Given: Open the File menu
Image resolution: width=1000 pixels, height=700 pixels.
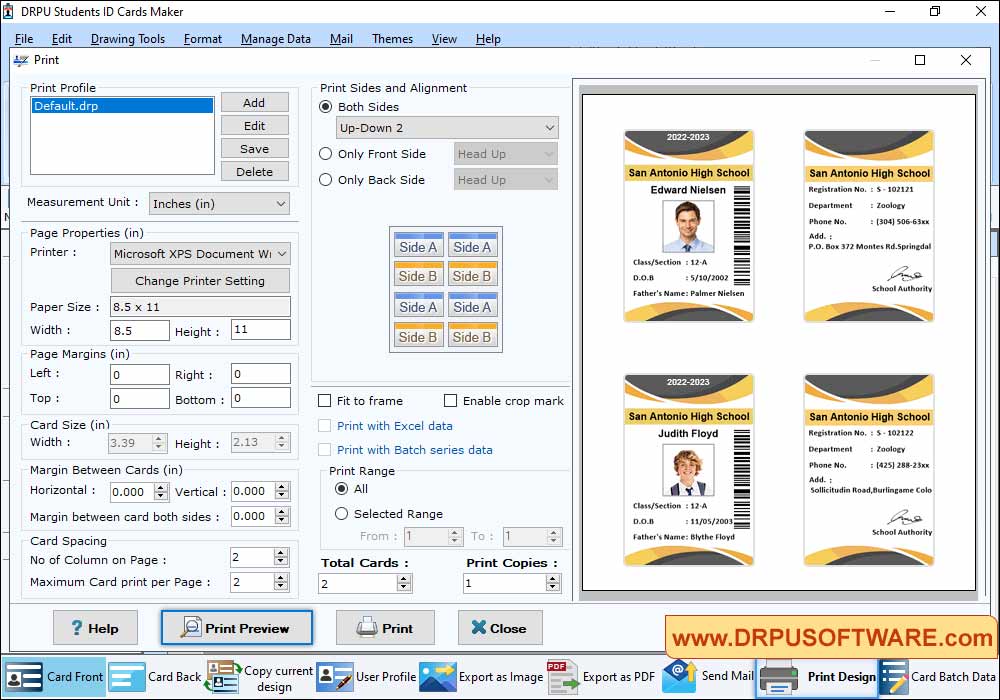Looking at the screenshot, I should 24,39.
